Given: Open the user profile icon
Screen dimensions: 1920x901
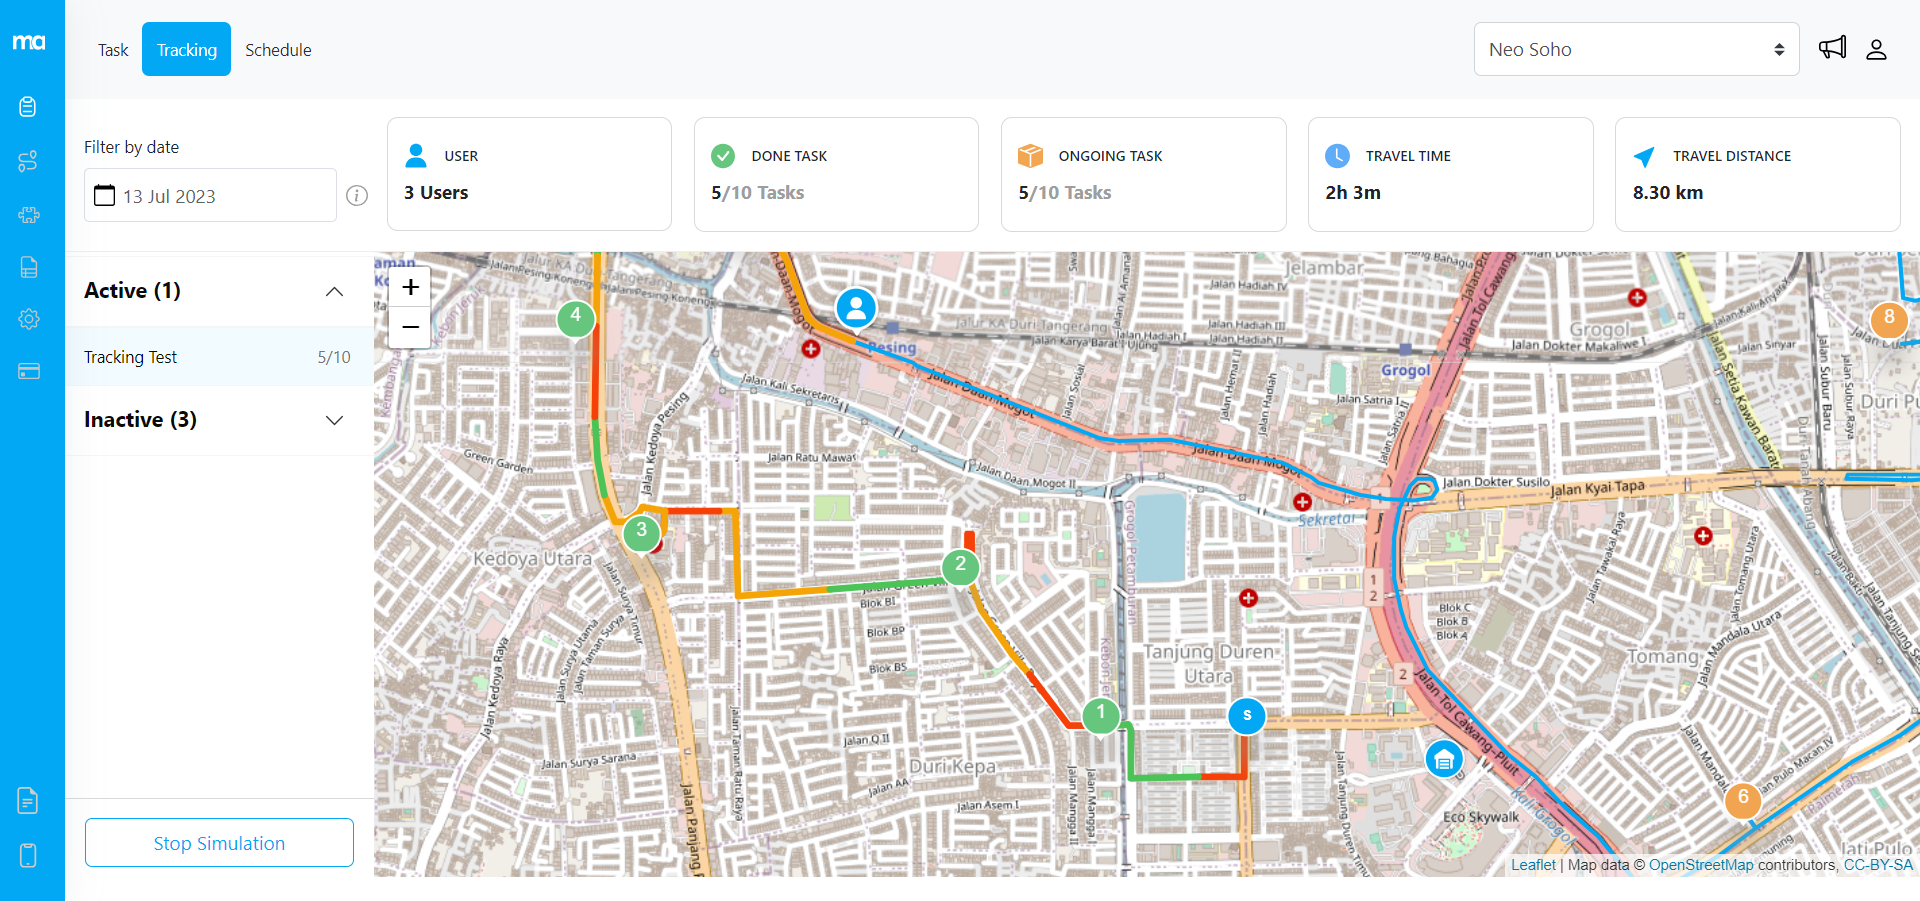Looking at the screenshot, I should pyautogui.click(x=1876, y=49).
